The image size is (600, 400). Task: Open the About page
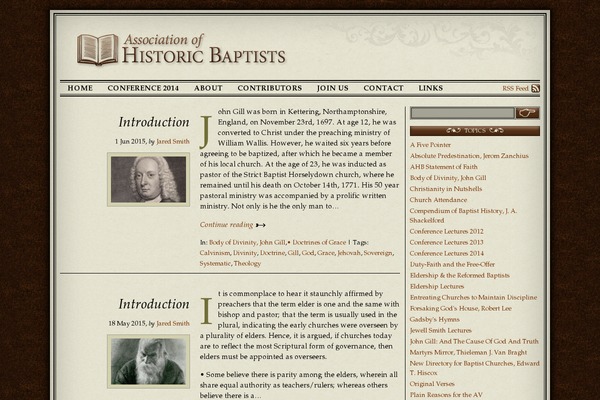pos(208,88)
